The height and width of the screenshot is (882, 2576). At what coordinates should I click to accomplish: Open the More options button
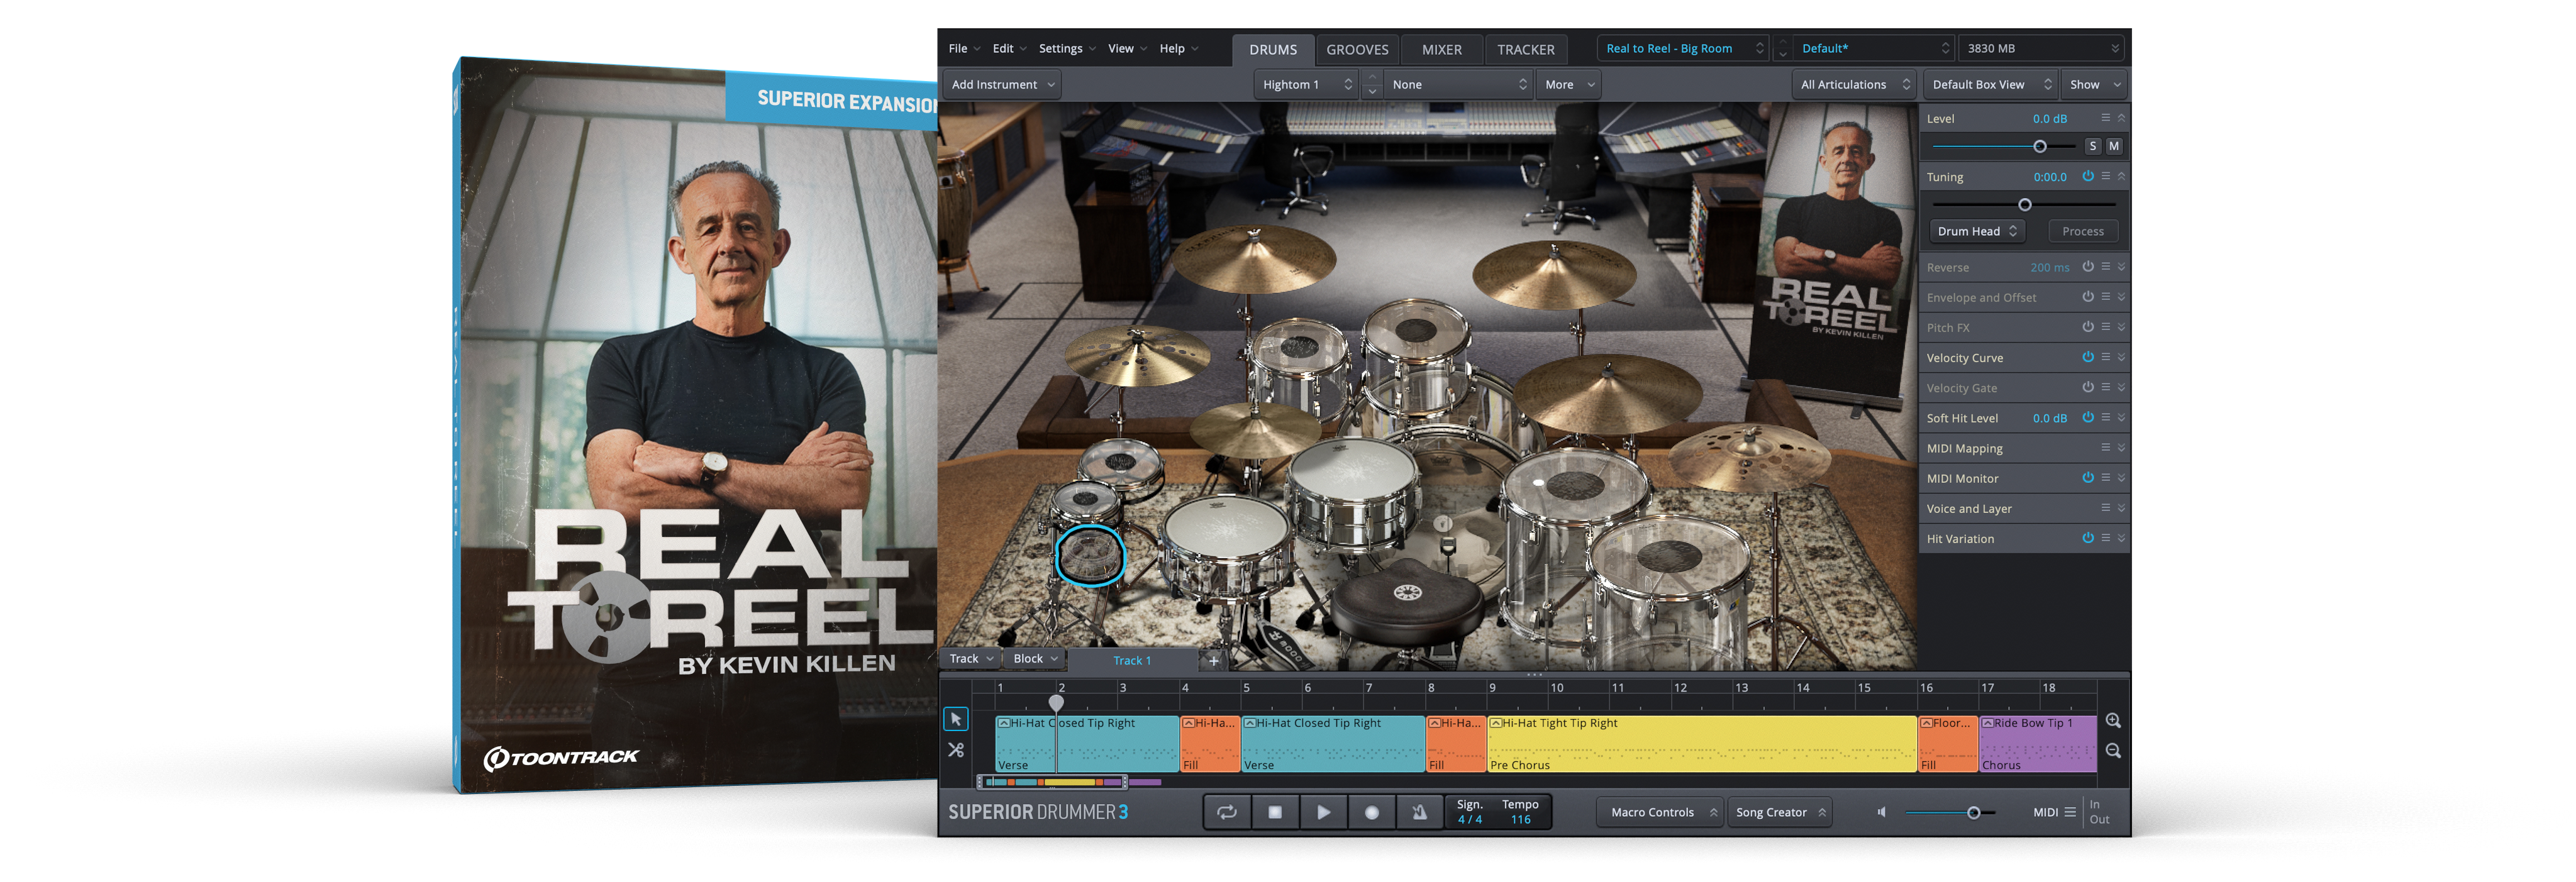click(1568, 85)
